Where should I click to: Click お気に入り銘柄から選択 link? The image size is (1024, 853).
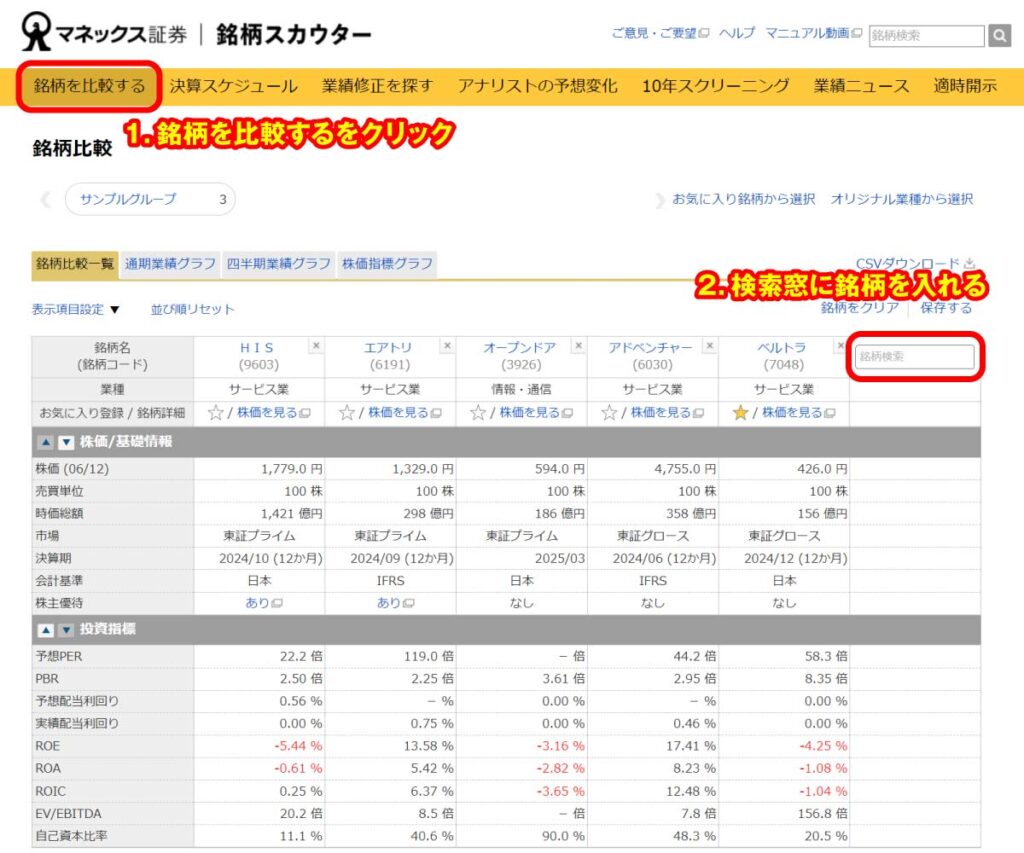click(x=744, y=199)
